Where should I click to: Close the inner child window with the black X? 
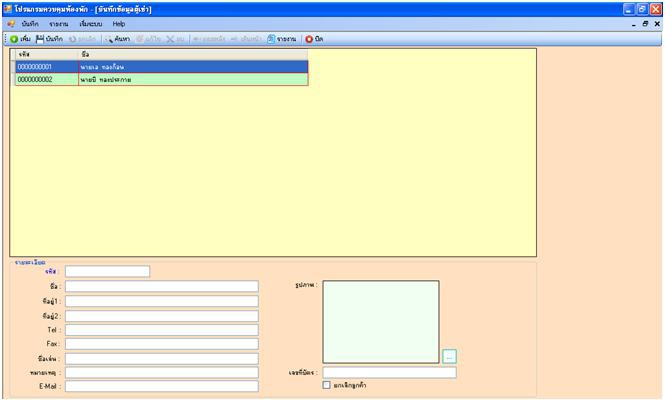click(657, 24)
